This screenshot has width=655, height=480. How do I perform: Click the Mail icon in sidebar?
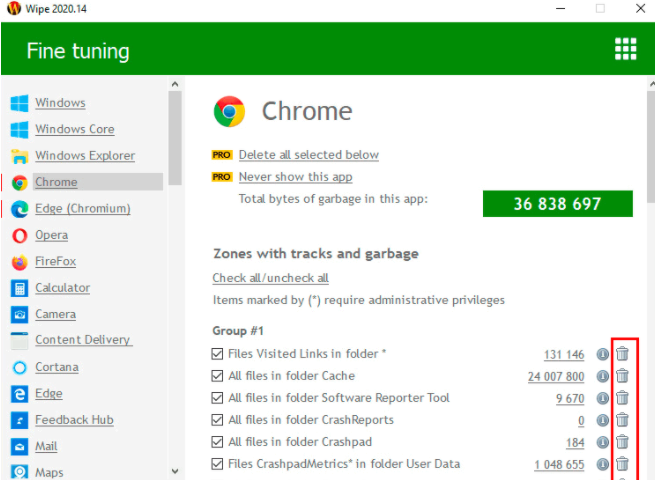point(19,447)
